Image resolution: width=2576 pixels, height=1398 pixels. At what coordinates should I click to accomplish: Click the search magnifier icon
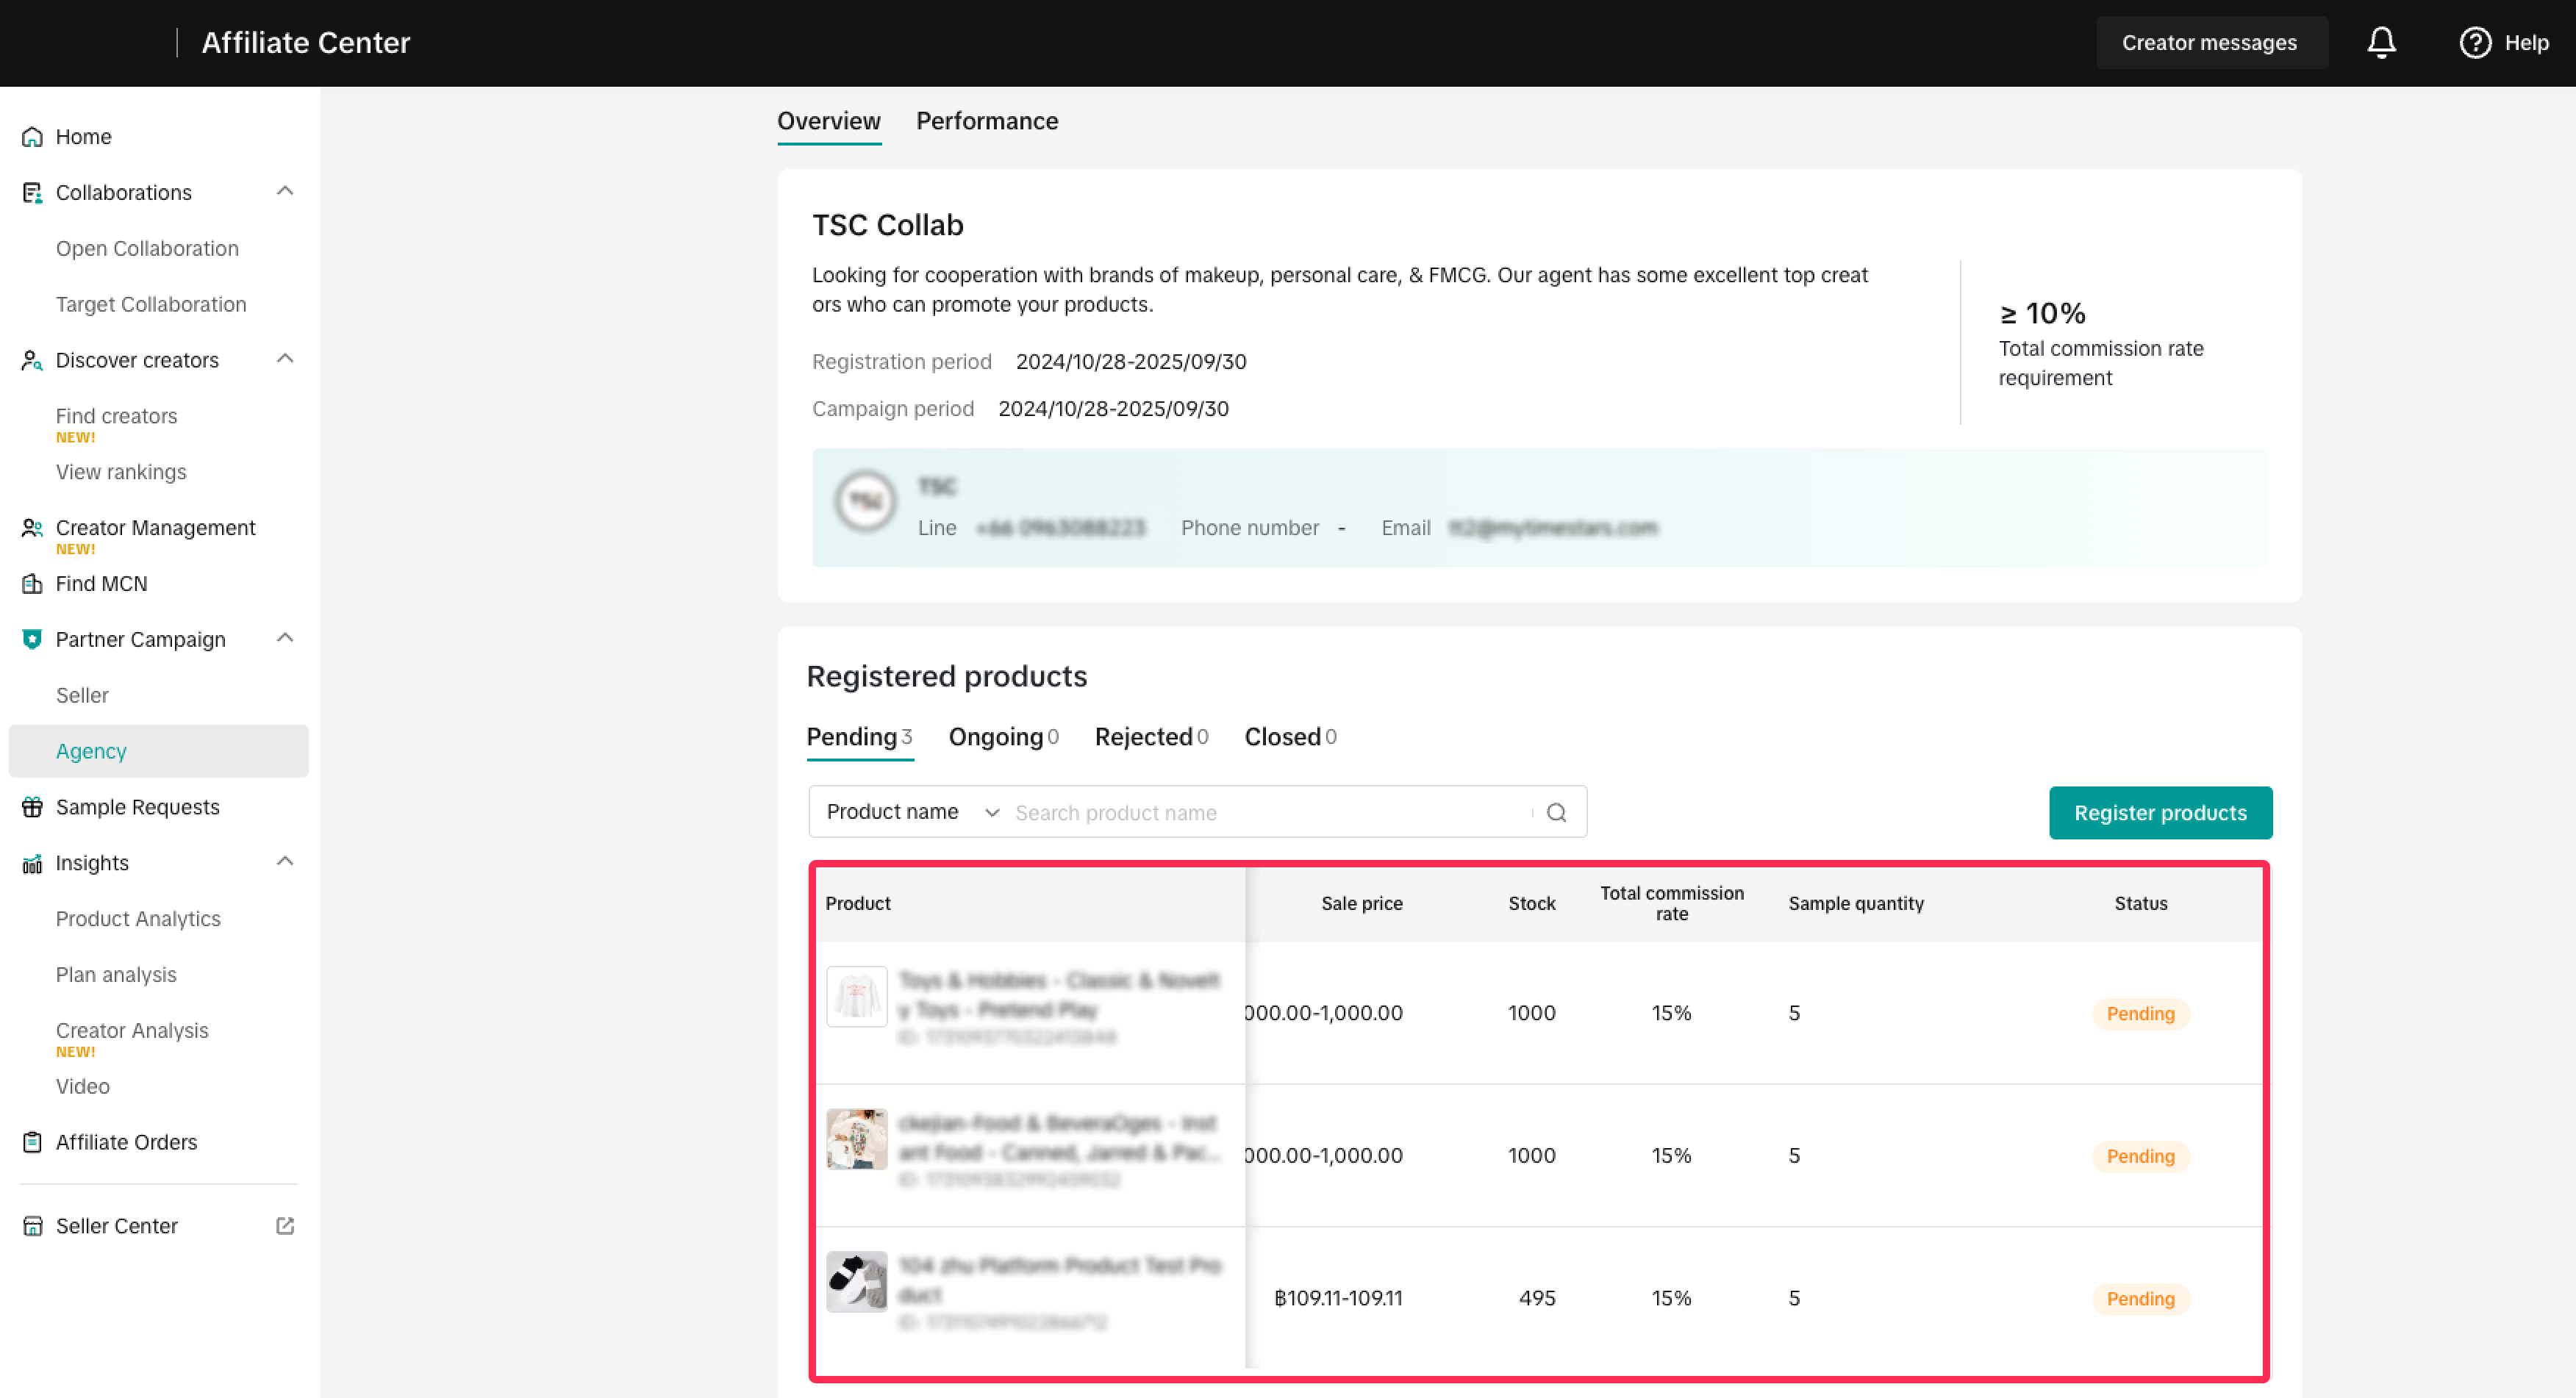click(x=1556, y=812)
